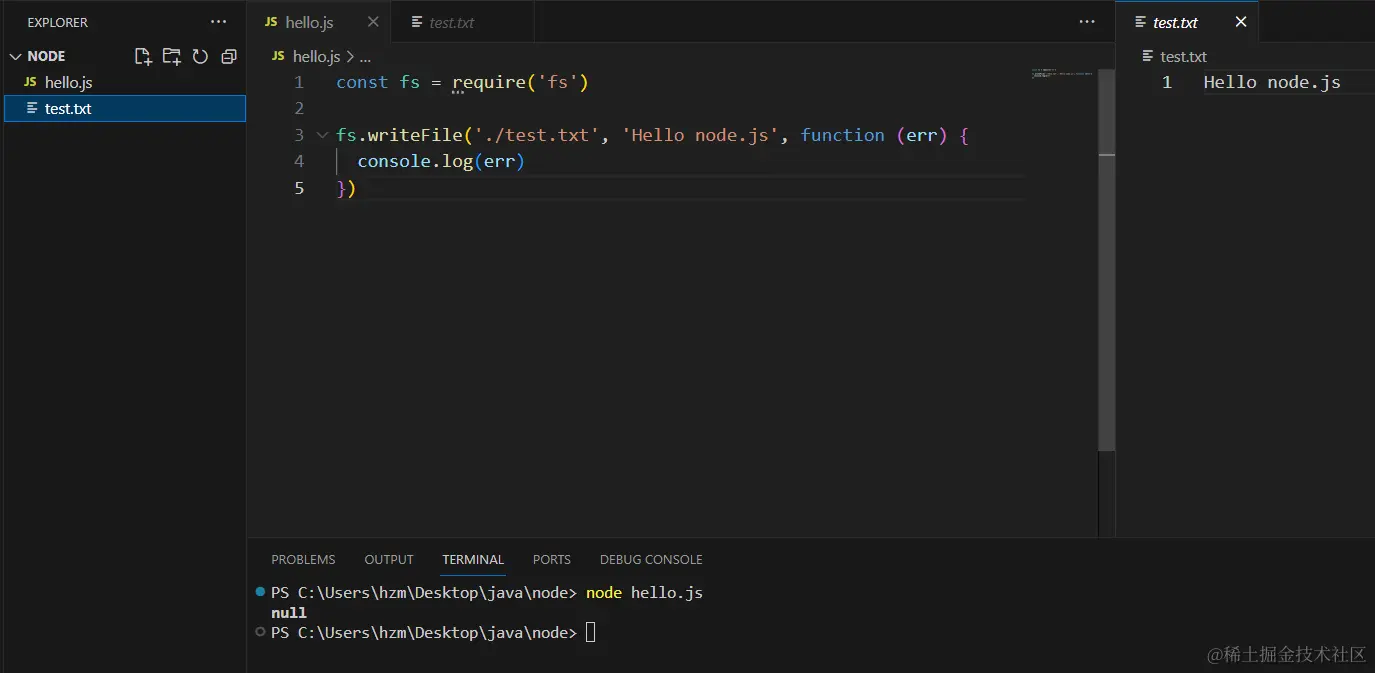The width and height of the screenshot is (1375, 673).
Task: Click the 'Hello node.js' string in code
Action: [700, 135]
